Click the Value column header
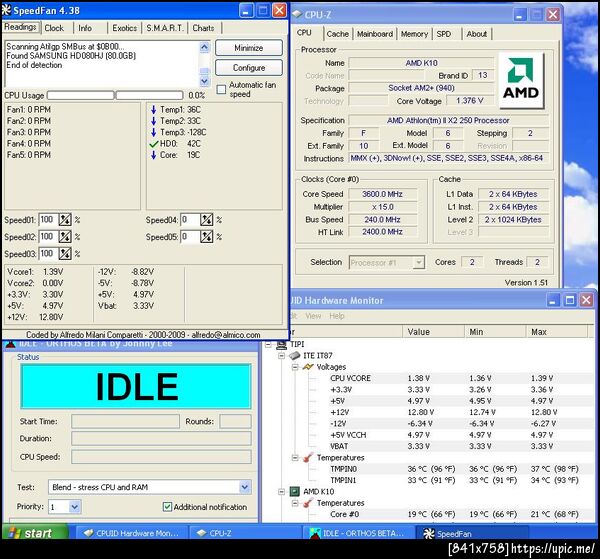Image resolution: width=600 pixels, height=559 pixels. 433,332
